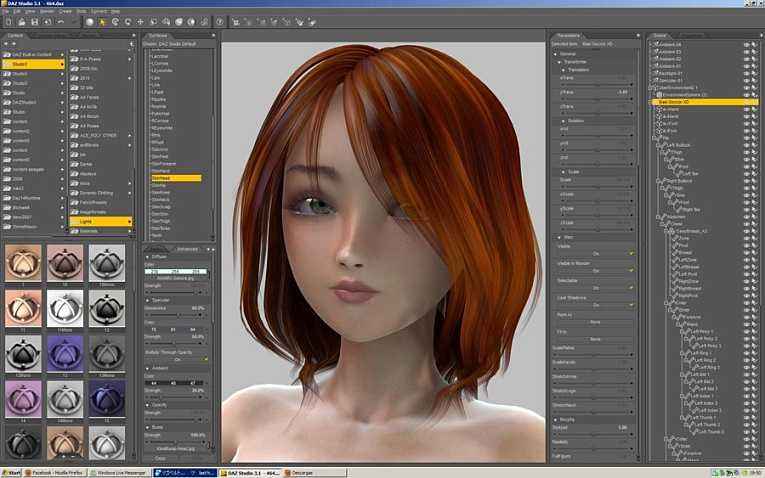
Task: Select the four-arrow translate tool icon
Action: (141, 21)
